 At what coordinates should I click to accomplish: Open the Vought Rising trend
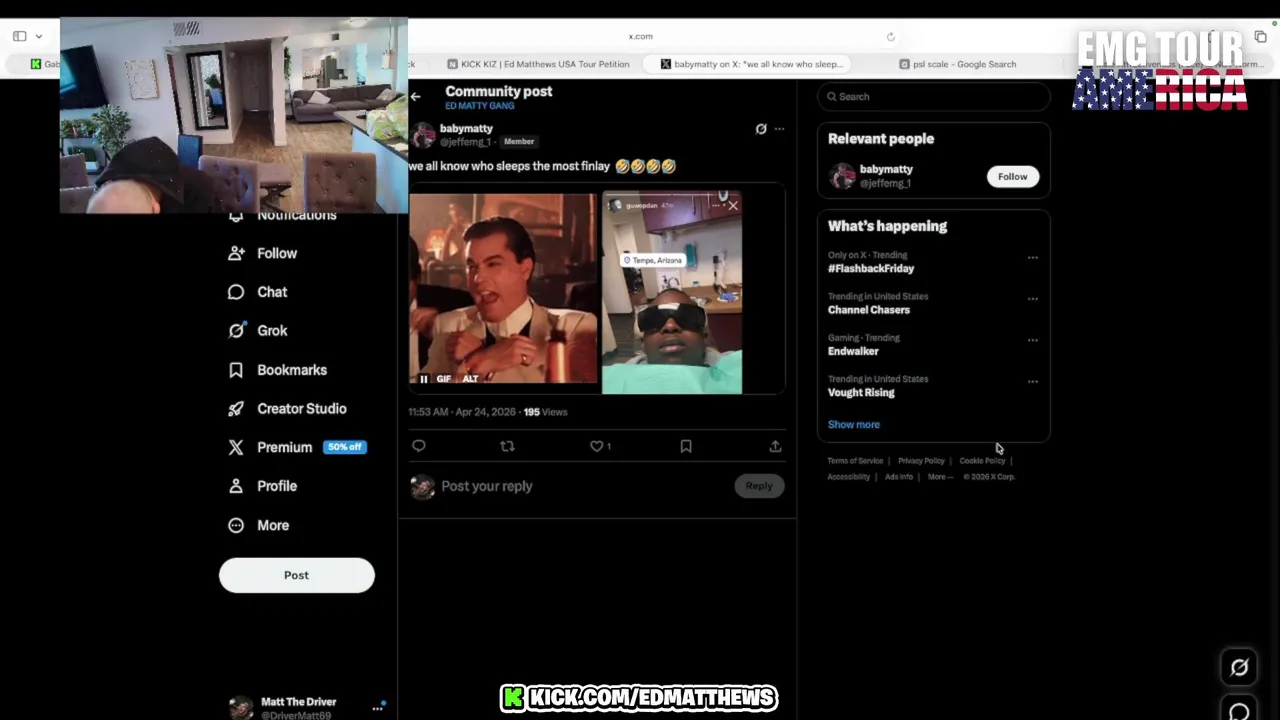[x=861, y=393]
